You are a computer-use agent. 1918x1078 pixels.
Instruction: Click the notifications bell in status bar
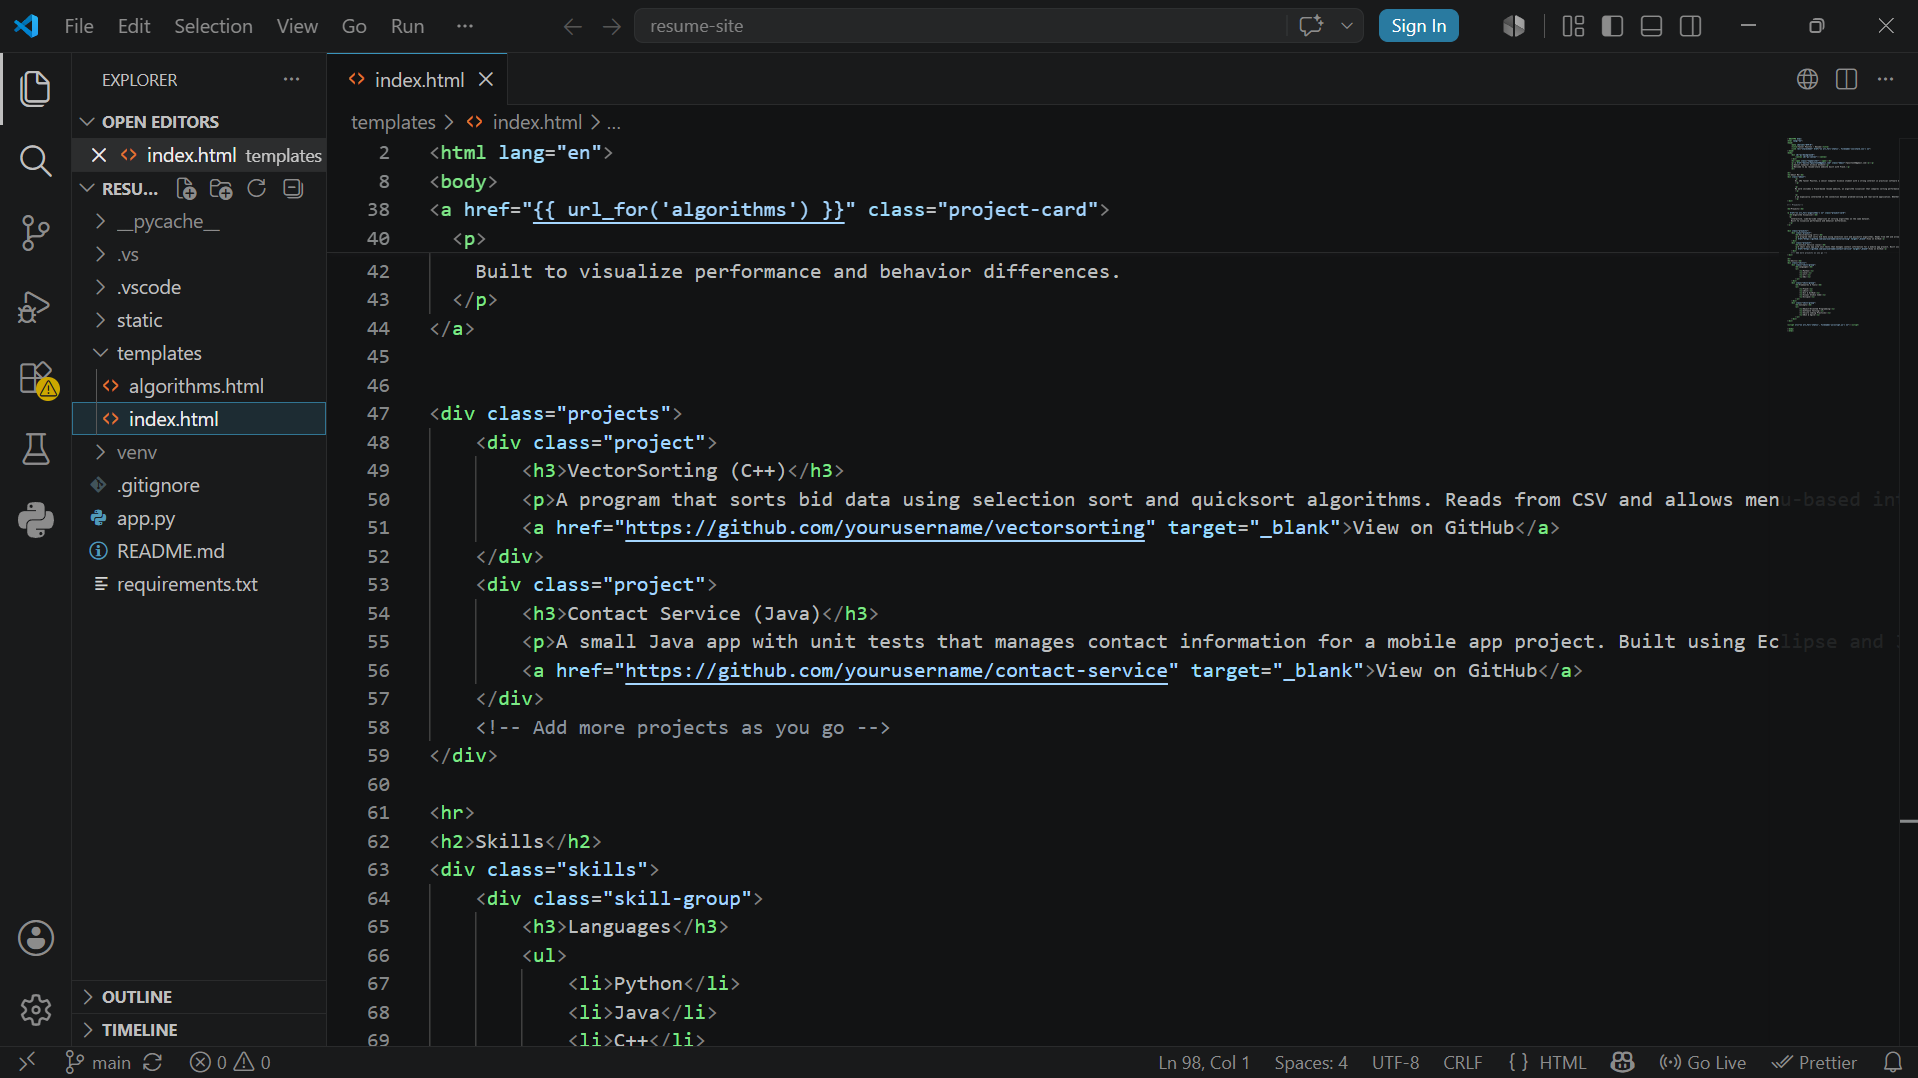coord(1893,1062)
